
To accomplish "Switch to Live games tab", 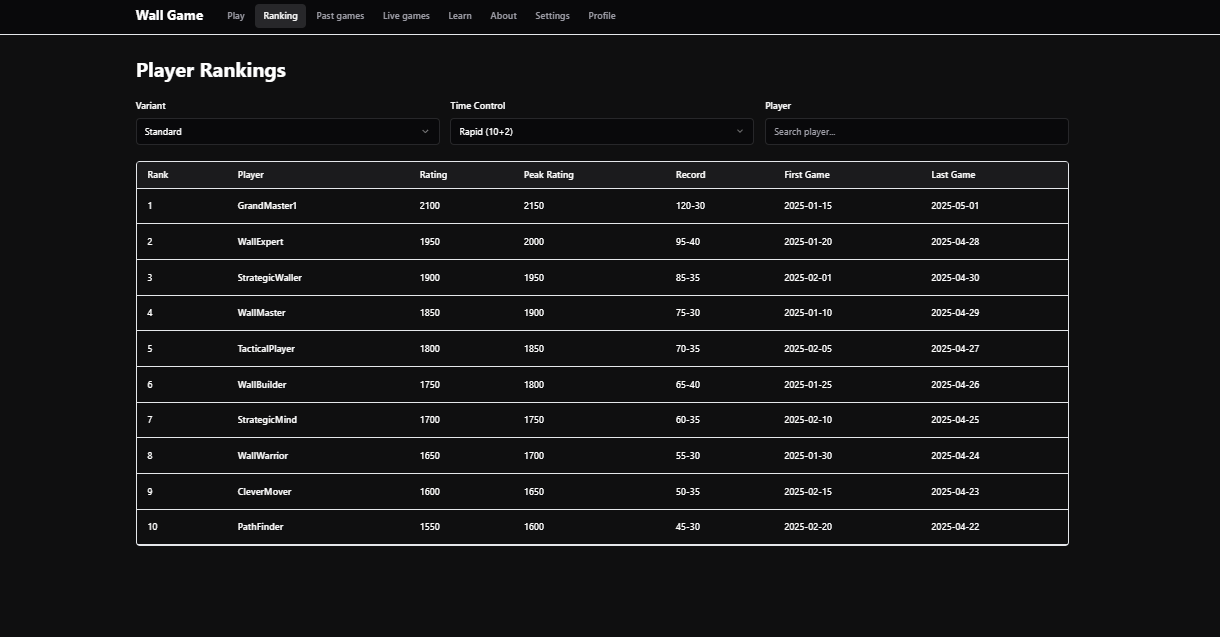I will pyautogui.click(x=406, y=16).
